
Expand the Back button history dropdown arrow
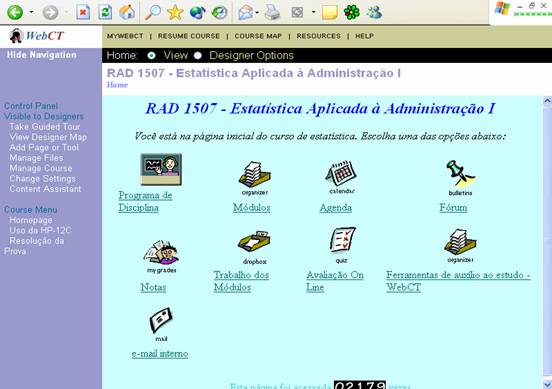point(31,12)
